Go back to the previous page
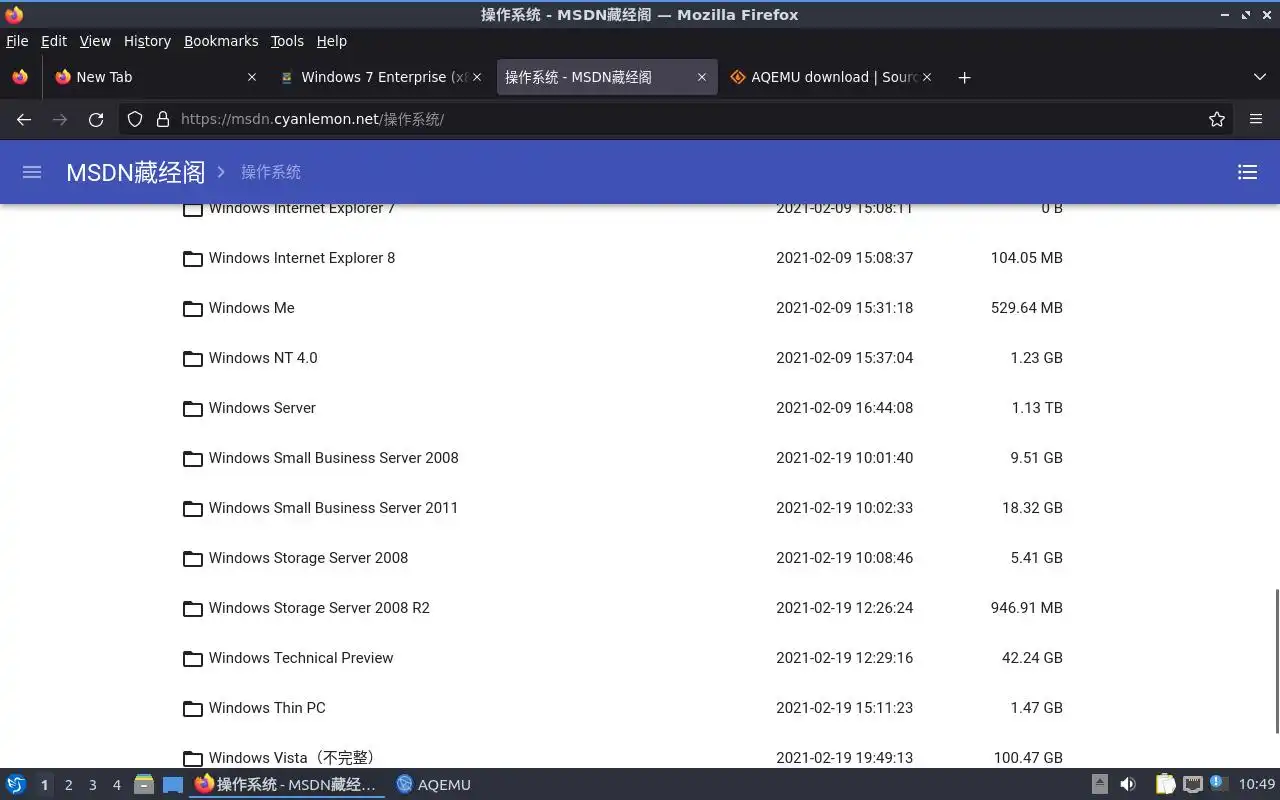This screenshot has height=800, width=1280. tap(24, 119)
